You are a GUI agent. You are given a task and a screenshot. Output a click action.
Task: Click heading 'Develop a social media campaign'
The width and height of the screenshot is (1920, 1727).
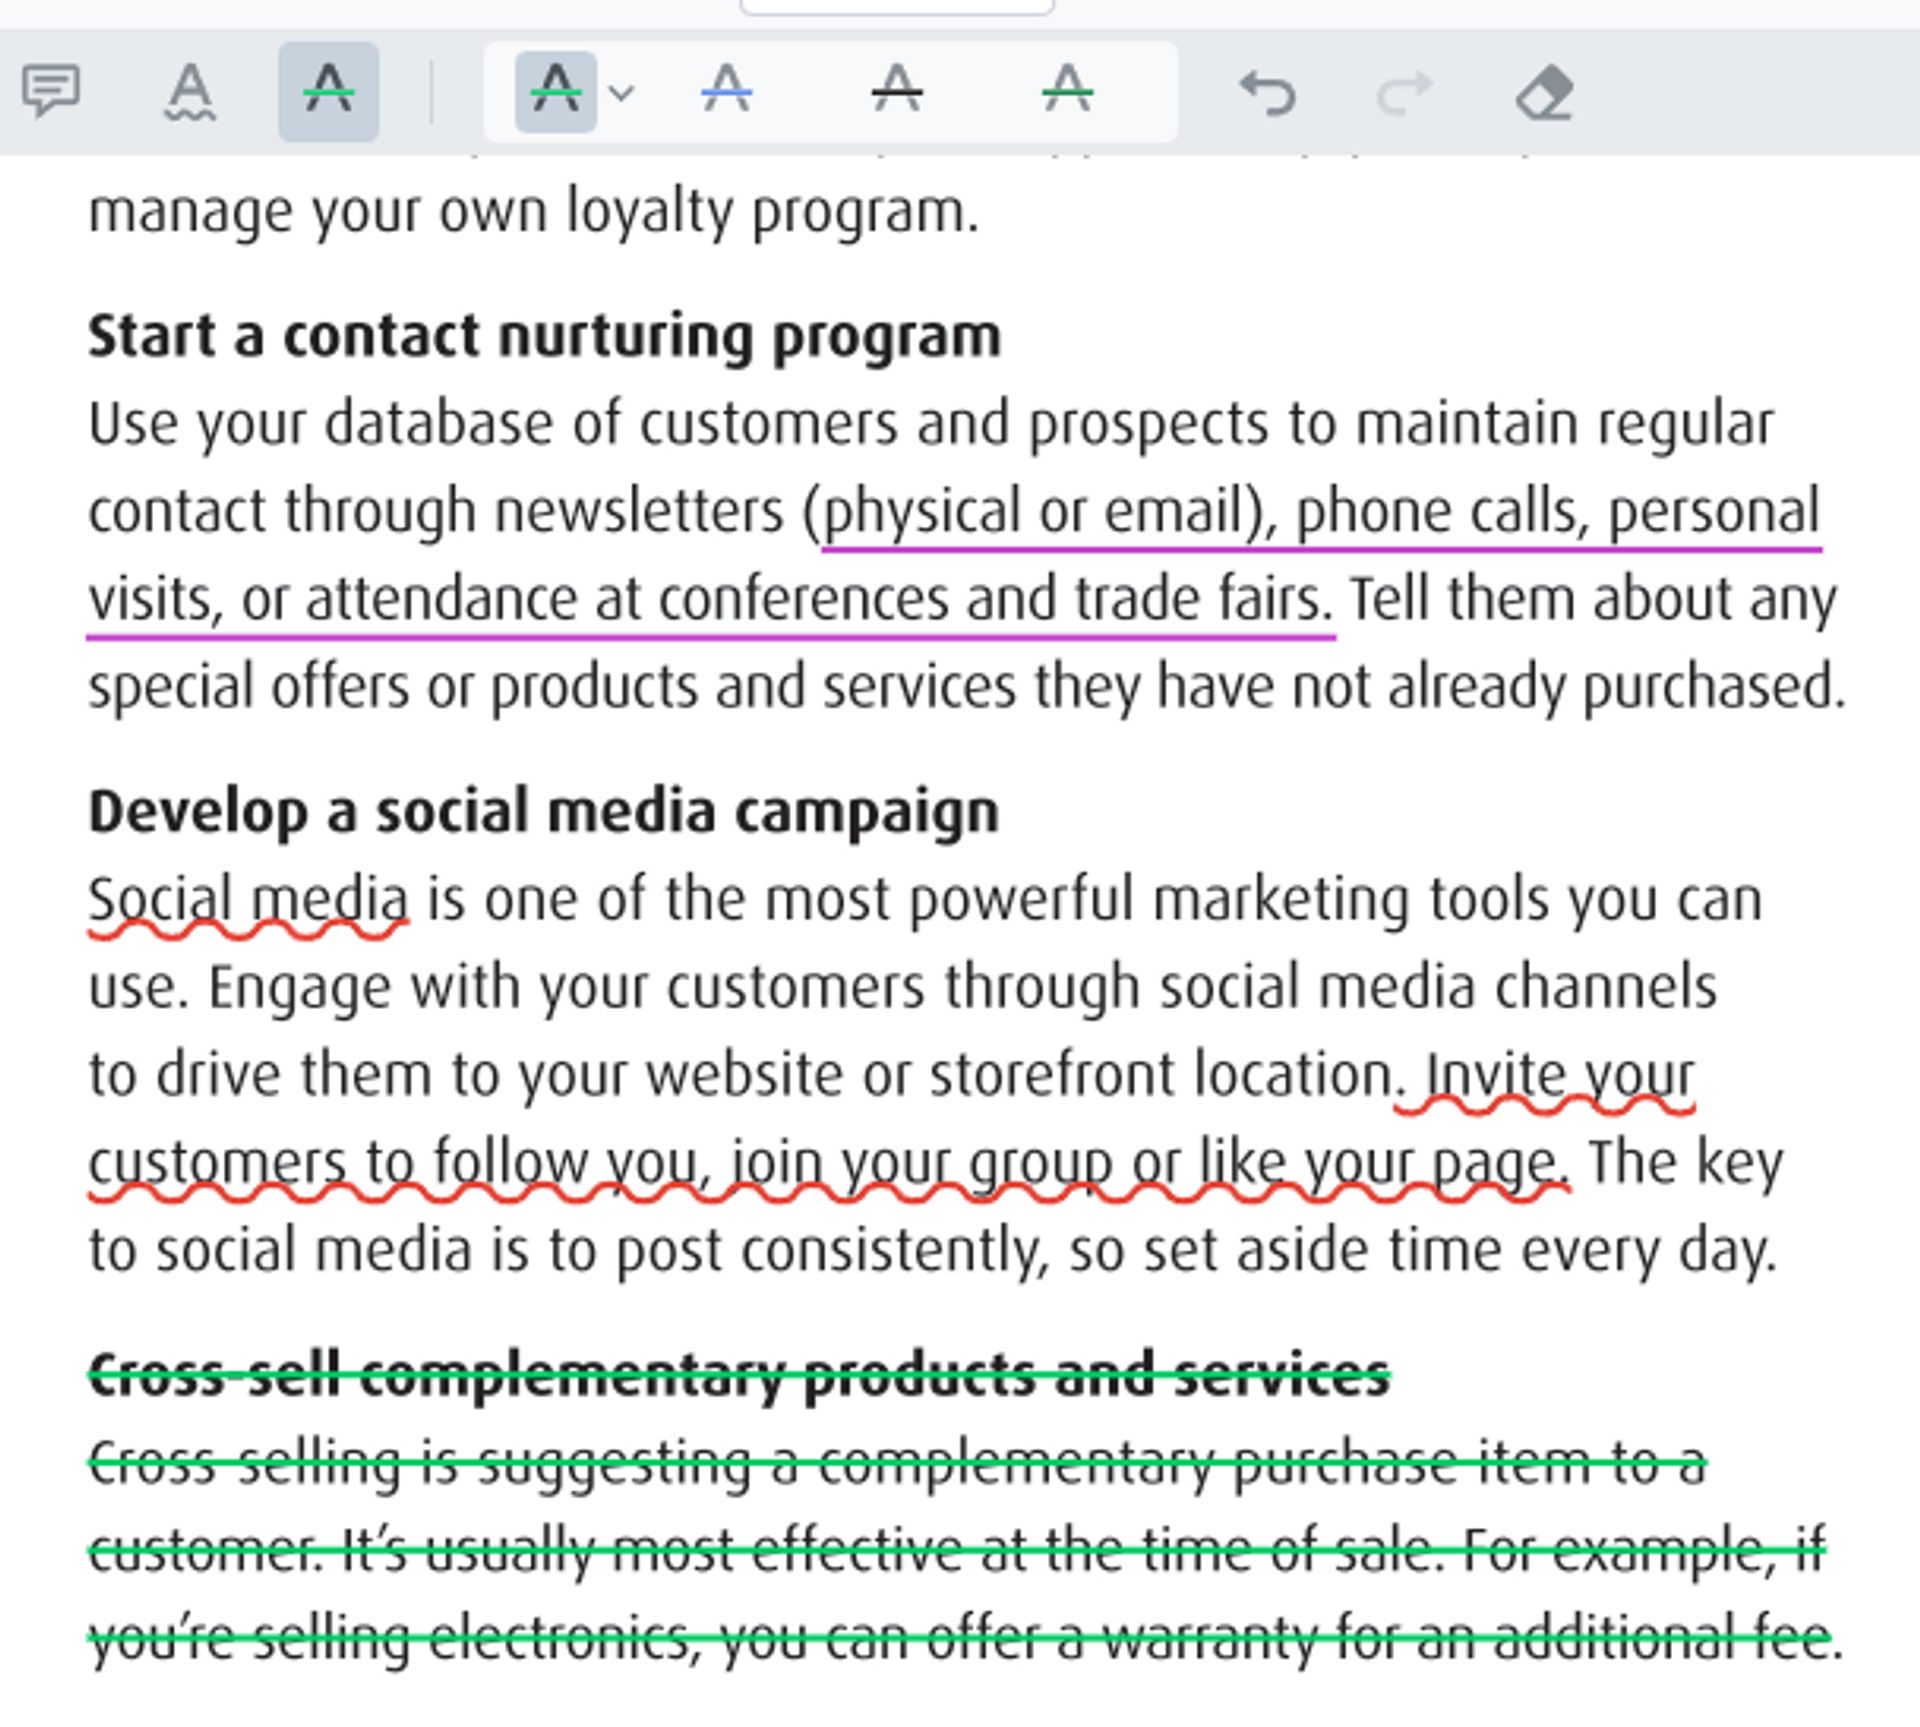544,812
